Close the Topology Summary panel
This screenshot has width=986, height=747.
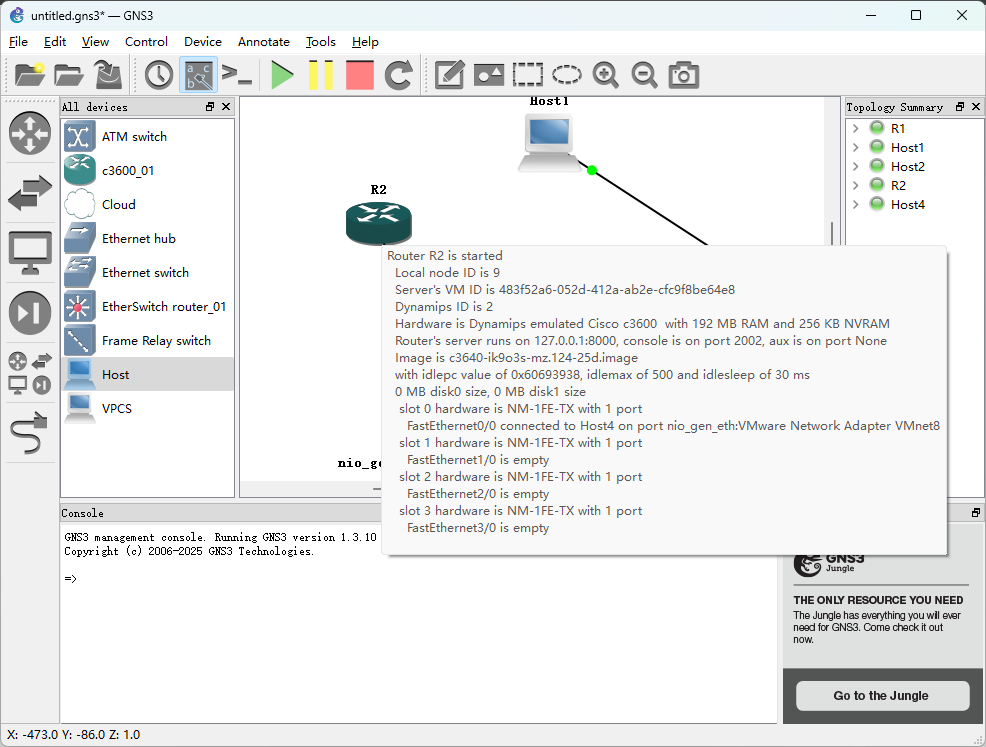pos(976,106)
